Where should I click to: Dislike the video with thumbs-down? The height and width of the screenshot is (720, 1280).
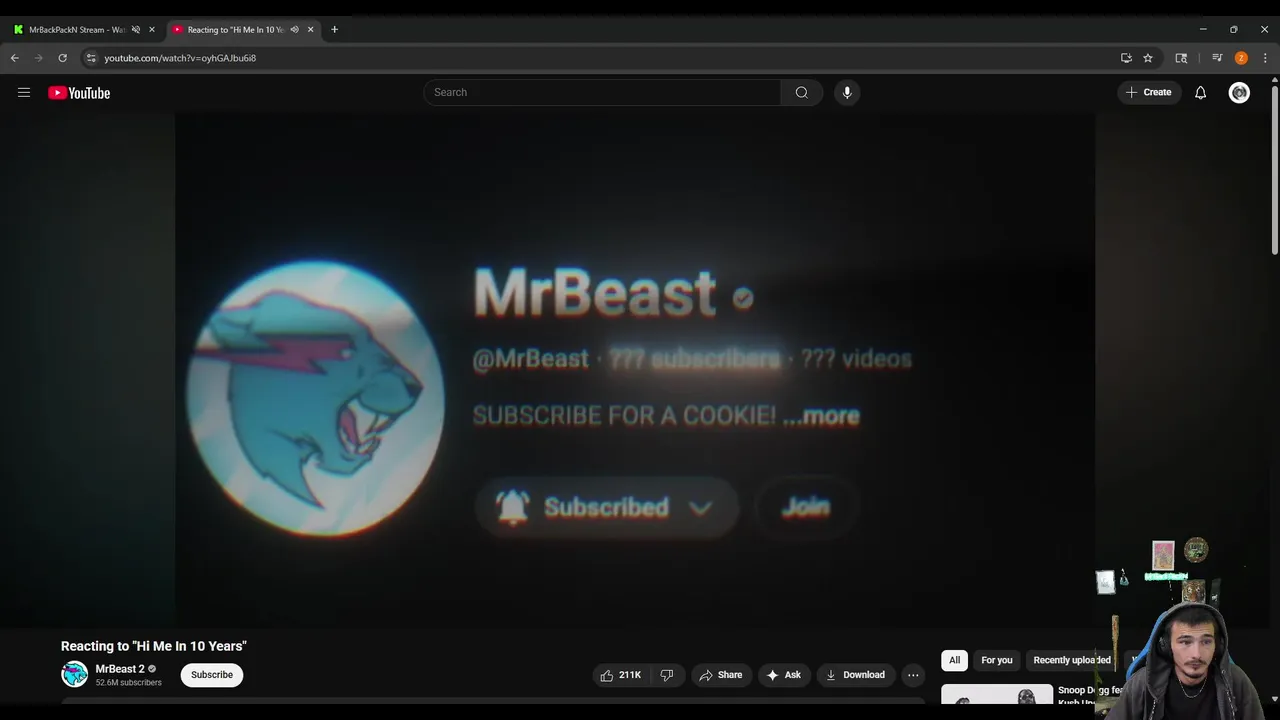[667, 675]
